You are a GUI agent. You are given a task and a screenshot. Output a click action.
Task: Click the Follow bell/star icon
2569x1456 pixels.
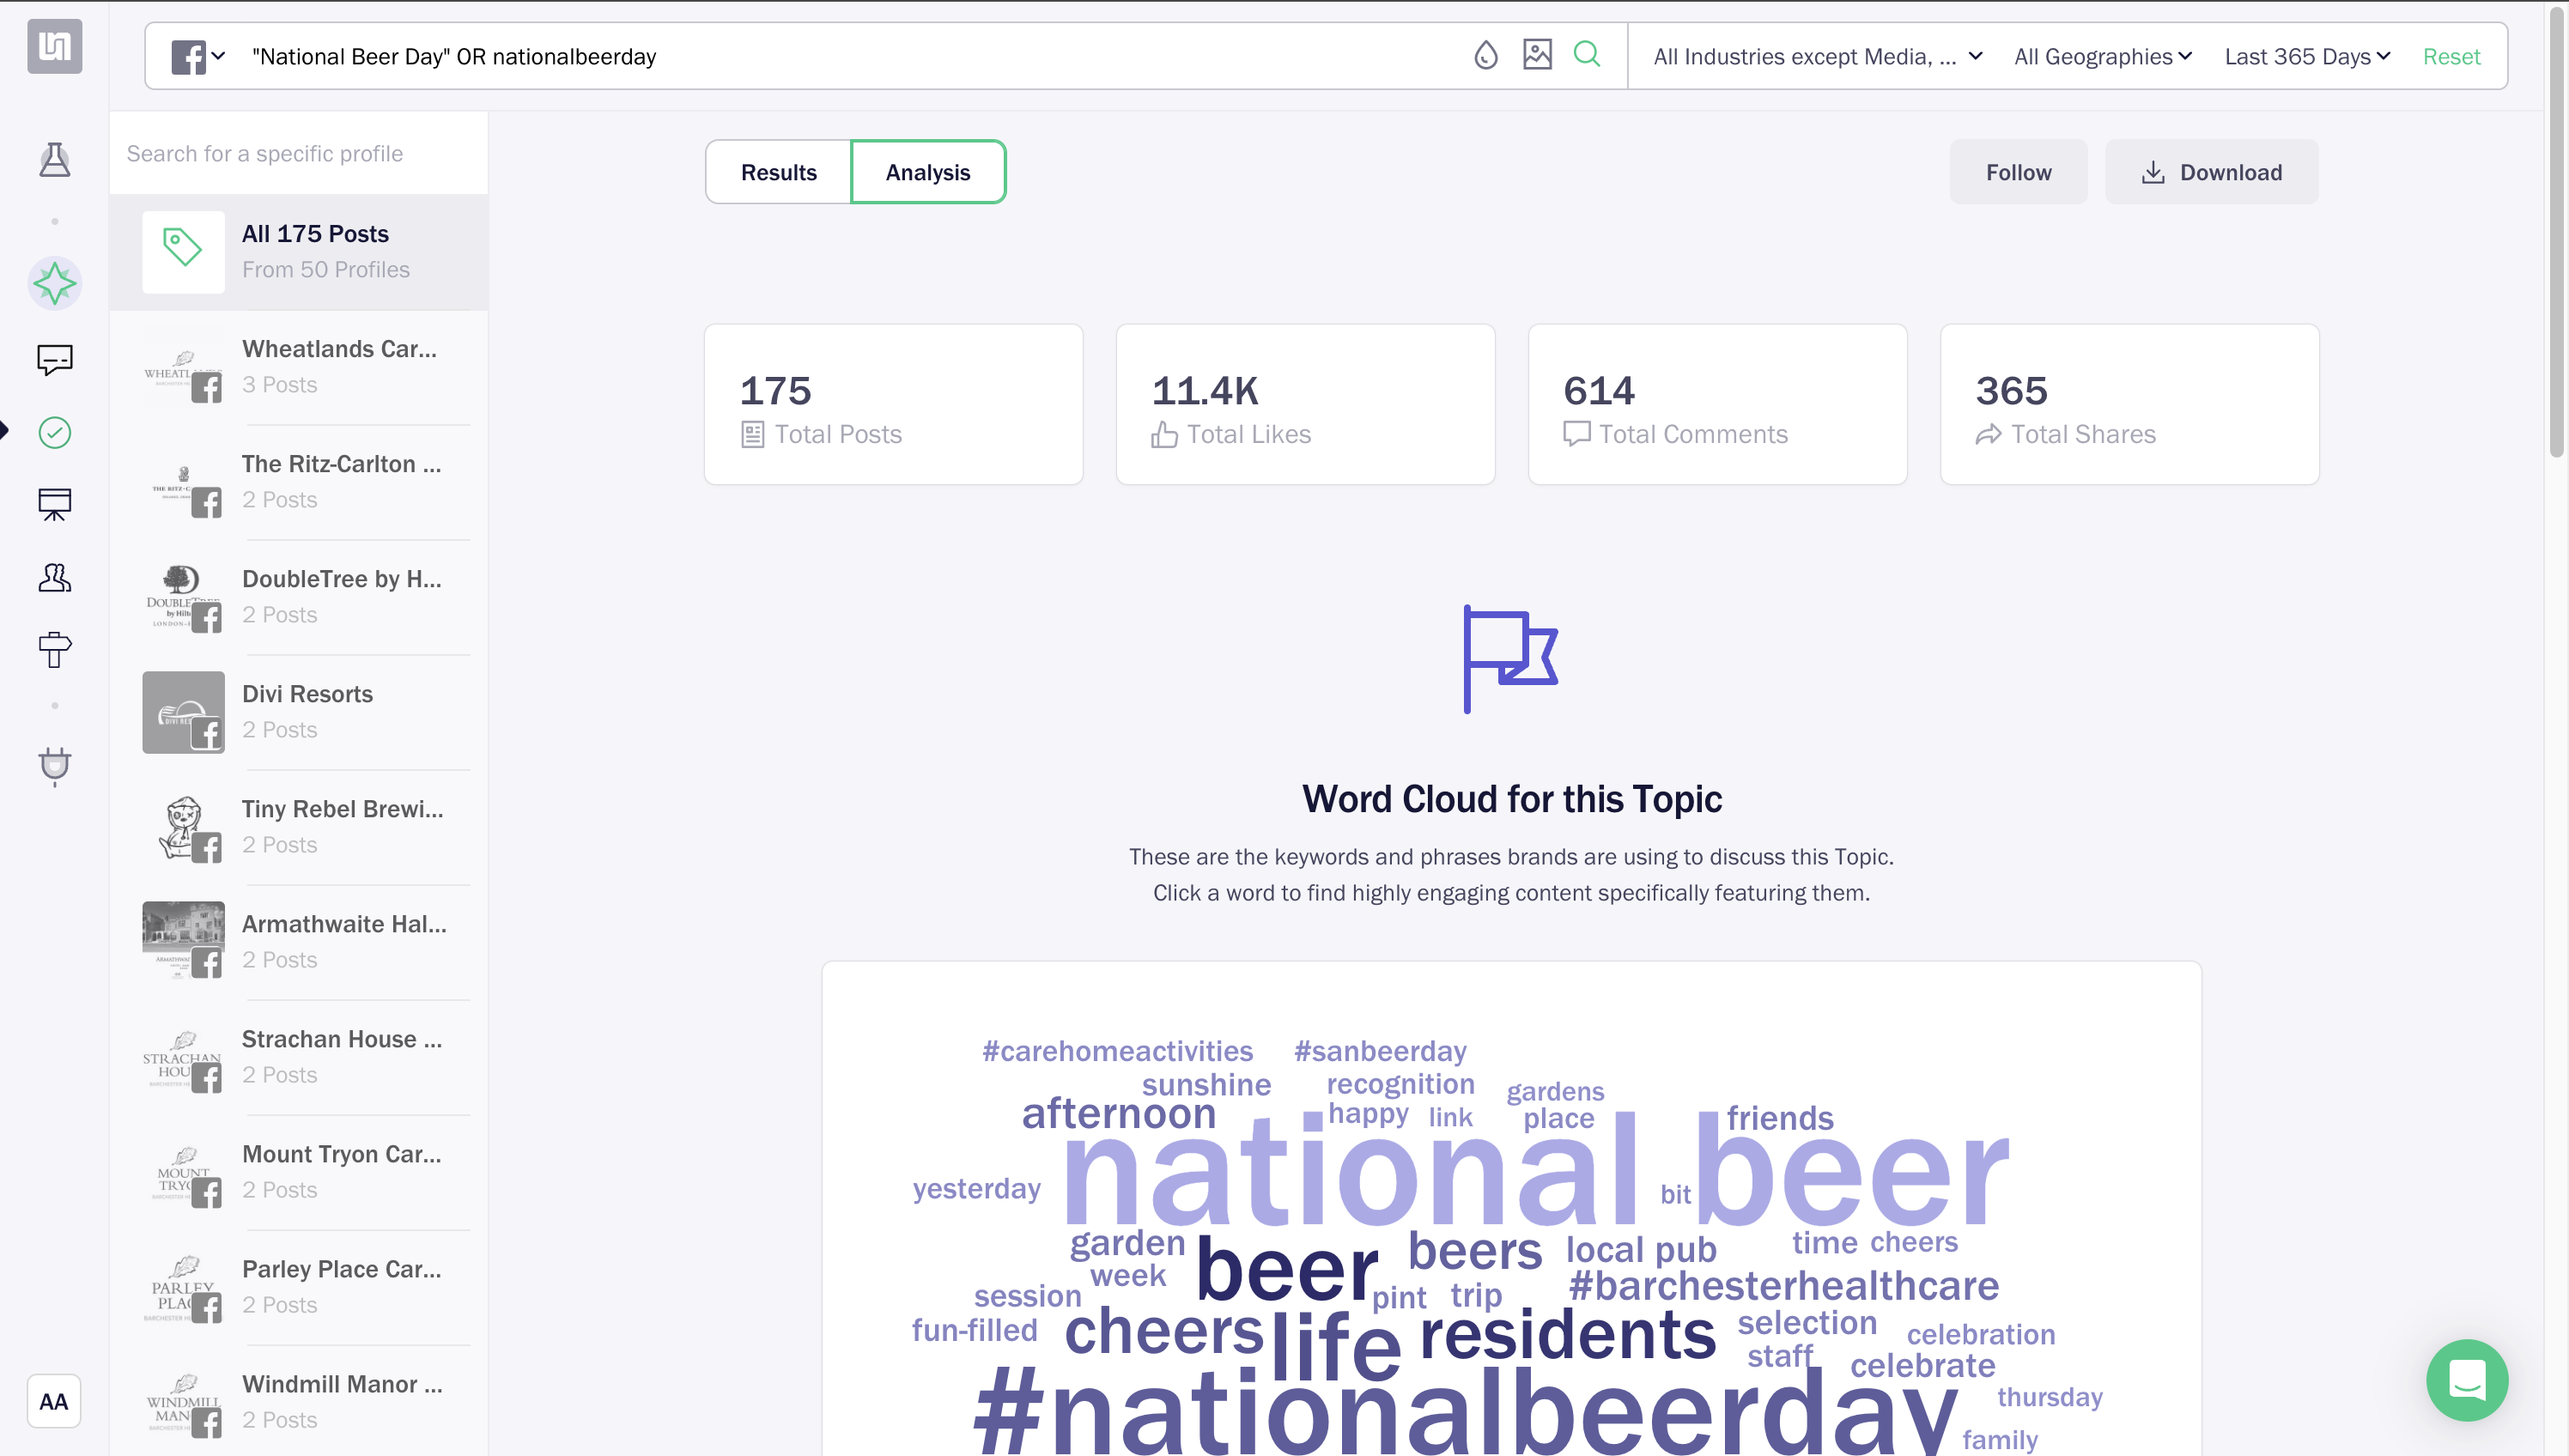[2019, 171]
